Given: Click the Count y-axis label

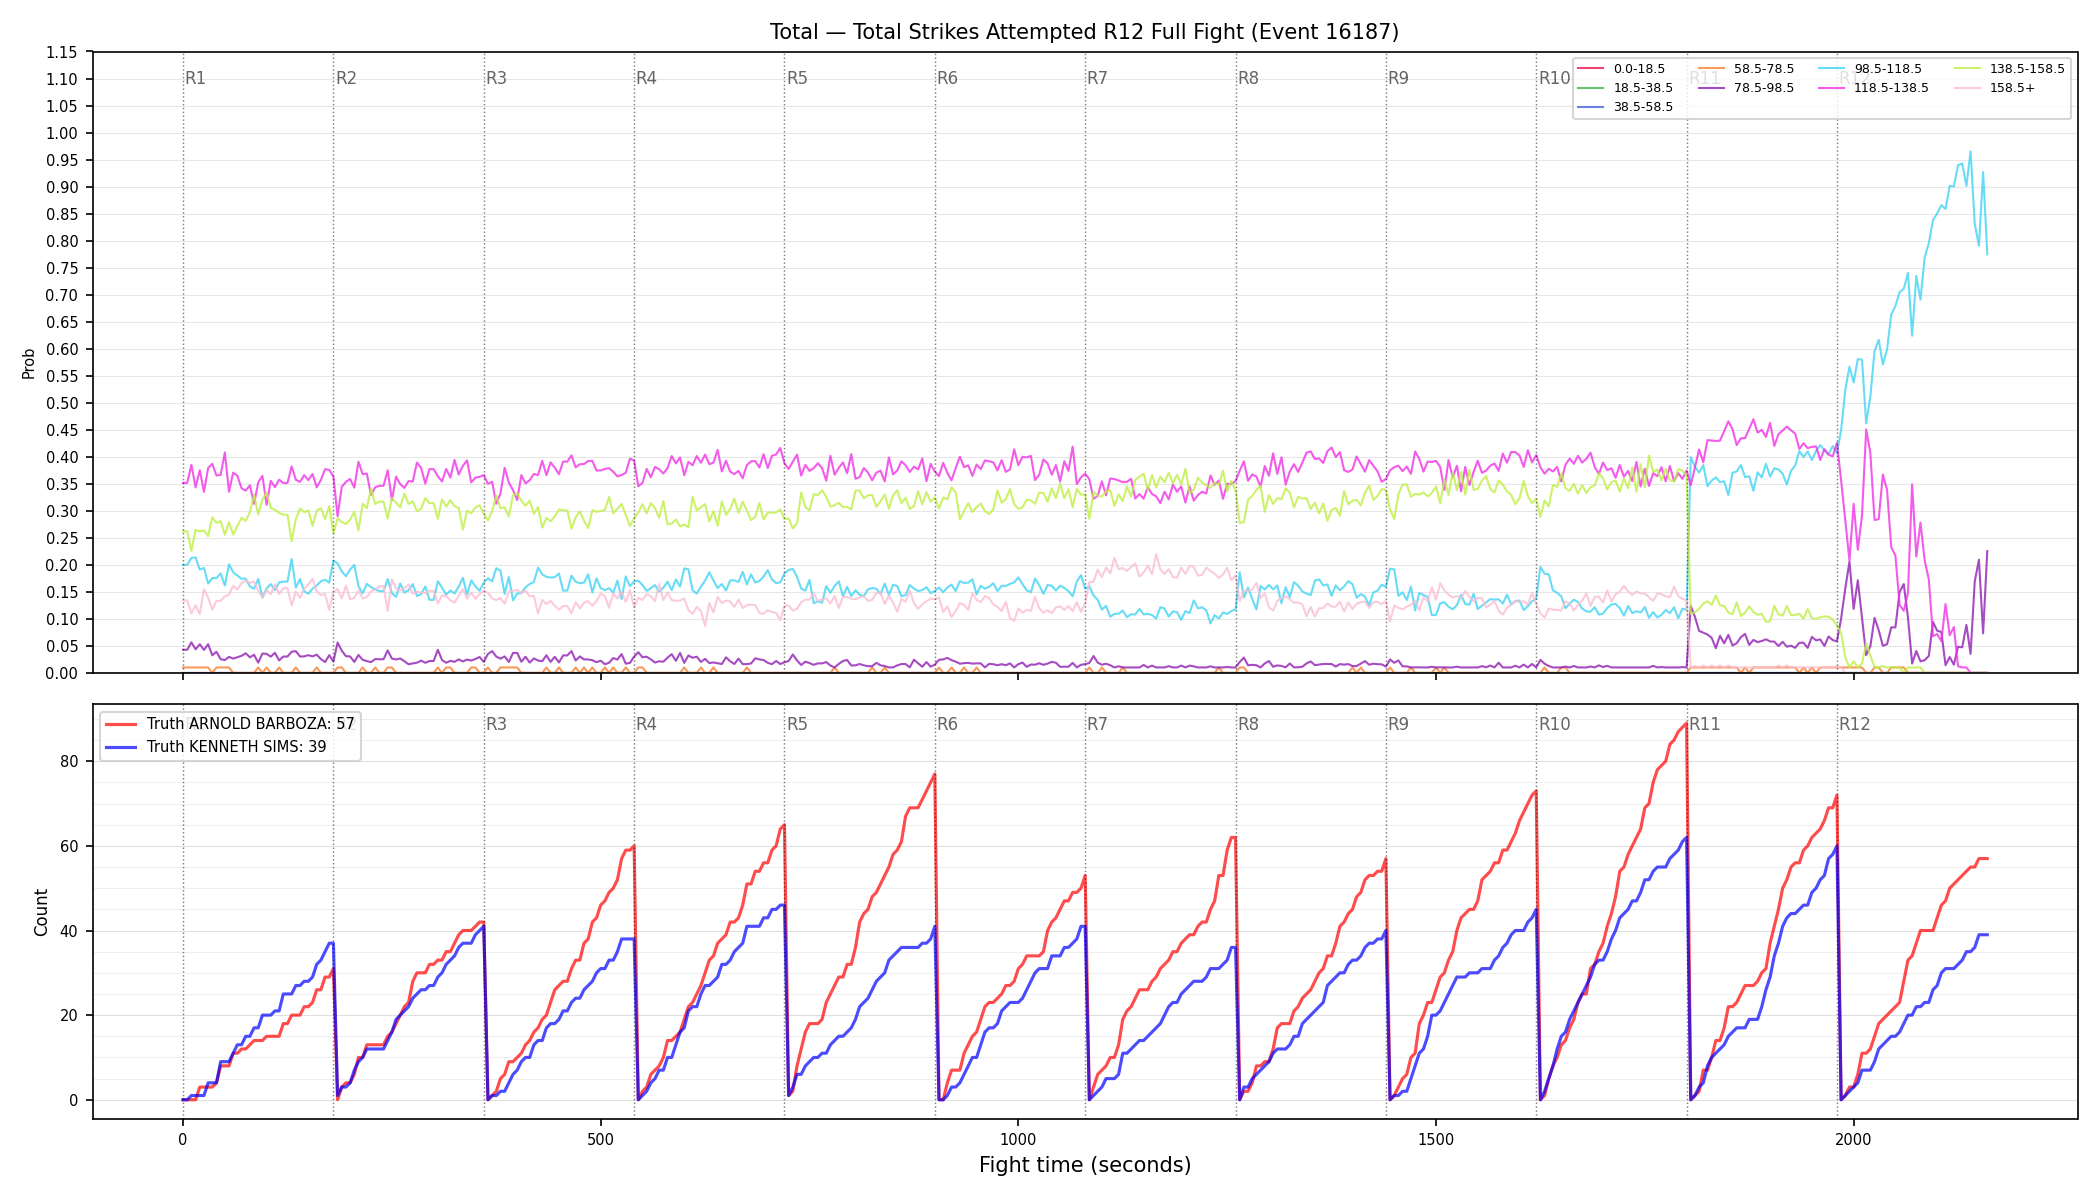Looking at the screenshot, I should click(41, 912).
